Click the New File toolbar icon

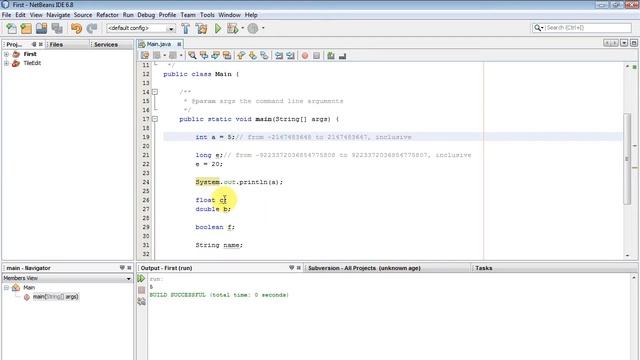click(x=11, y=28)
